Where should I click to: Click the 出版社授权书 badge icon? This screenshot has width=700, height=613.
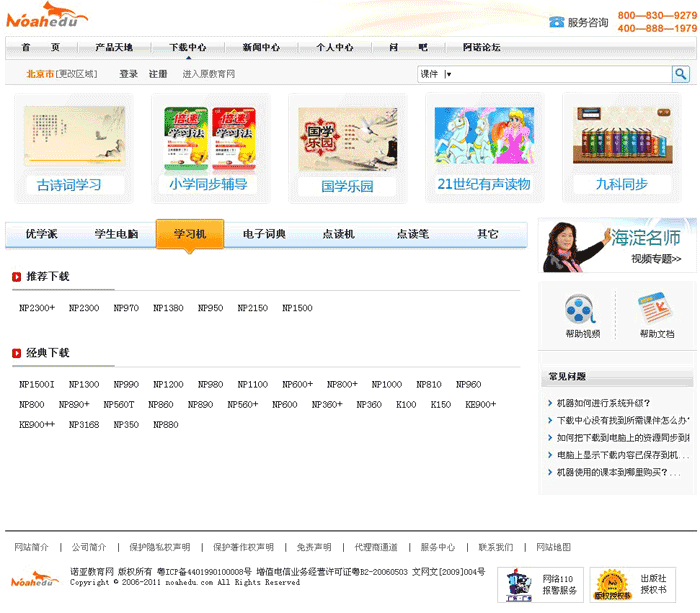click(x=612, y=584)
